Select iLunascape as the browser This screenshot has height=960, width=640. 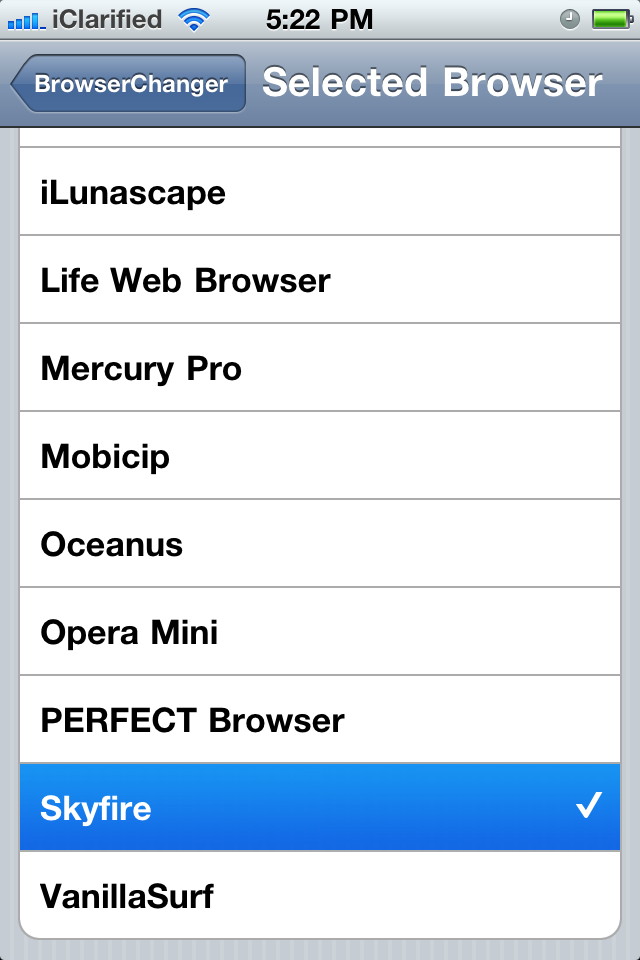pyautogui.click(x=320, y=192)
